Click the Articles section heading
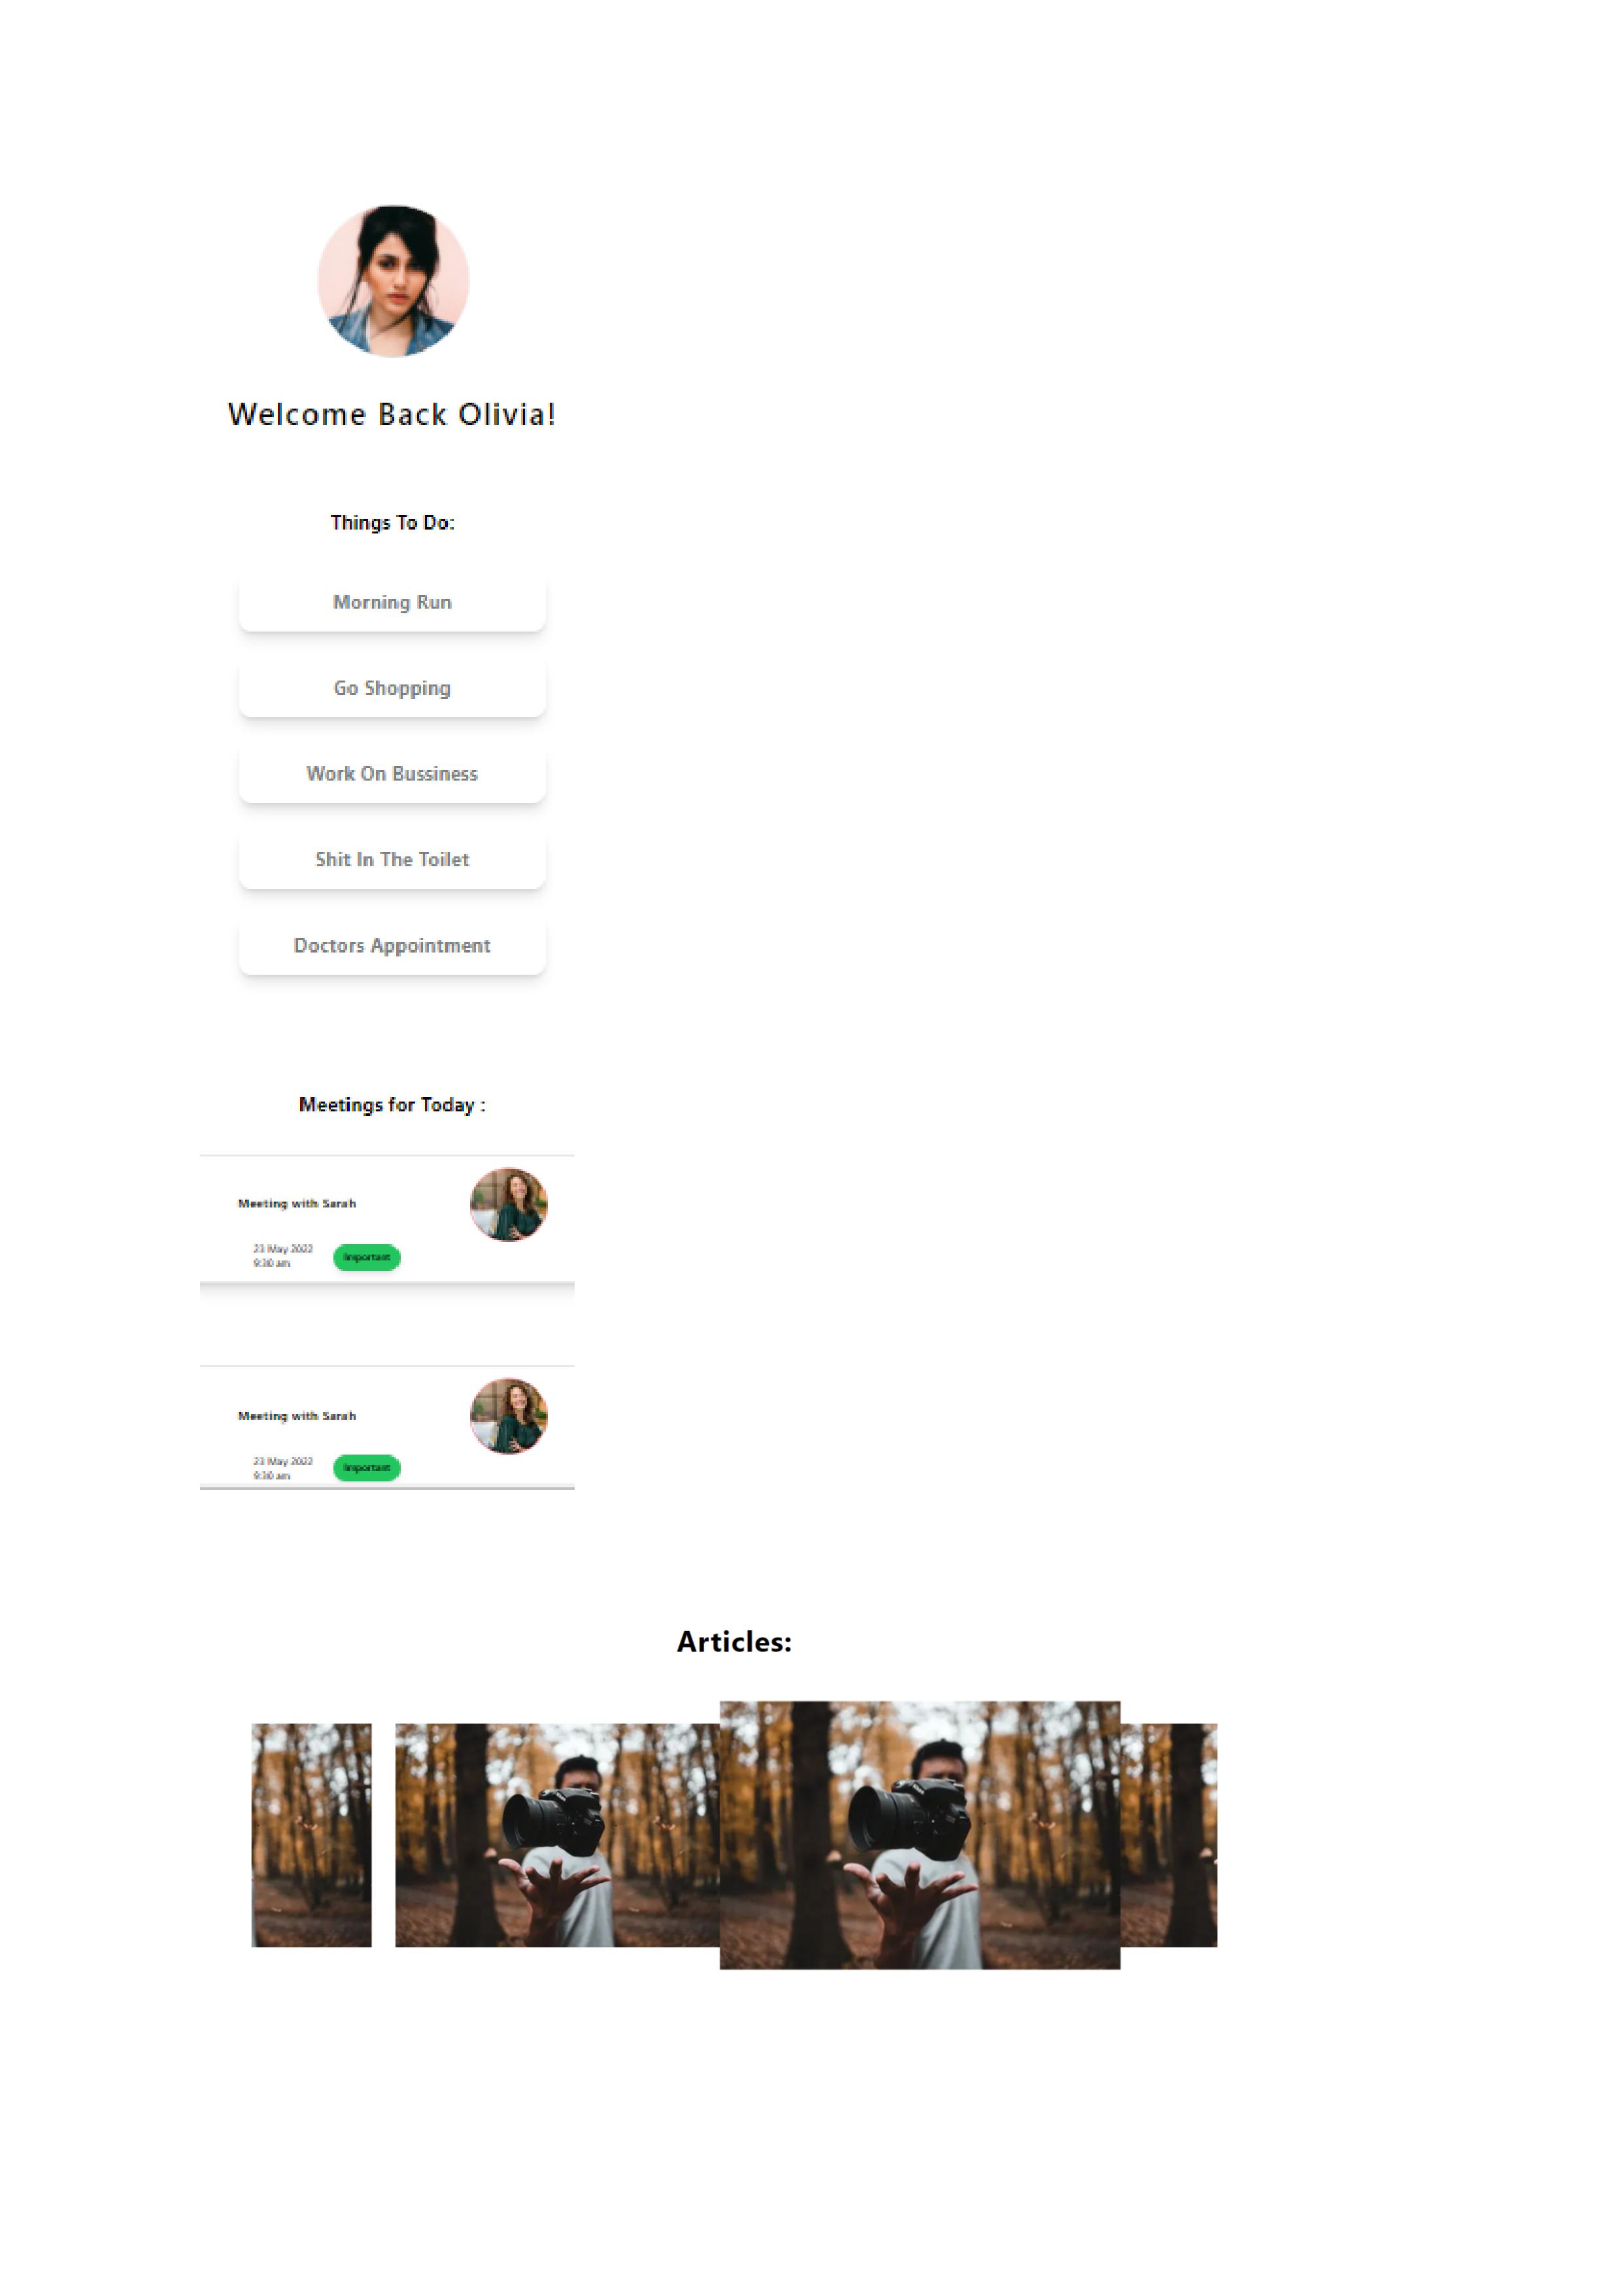The width and height of the screenshot is (1624, 2294). [734, 1642]
